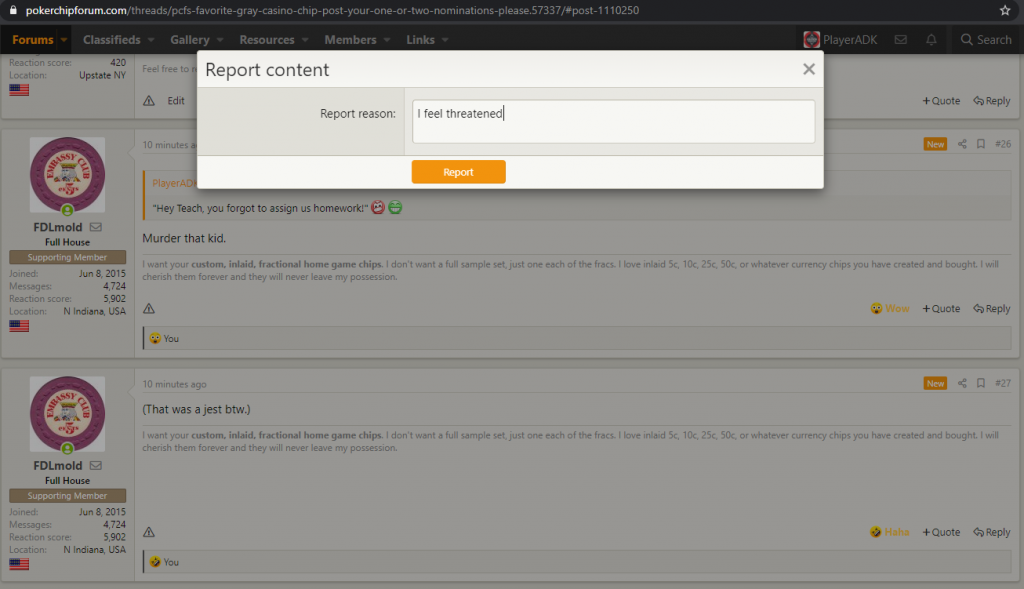This screenshot has height=589, width=1024.
Task: Quote post #27
Action: [941, 532]
